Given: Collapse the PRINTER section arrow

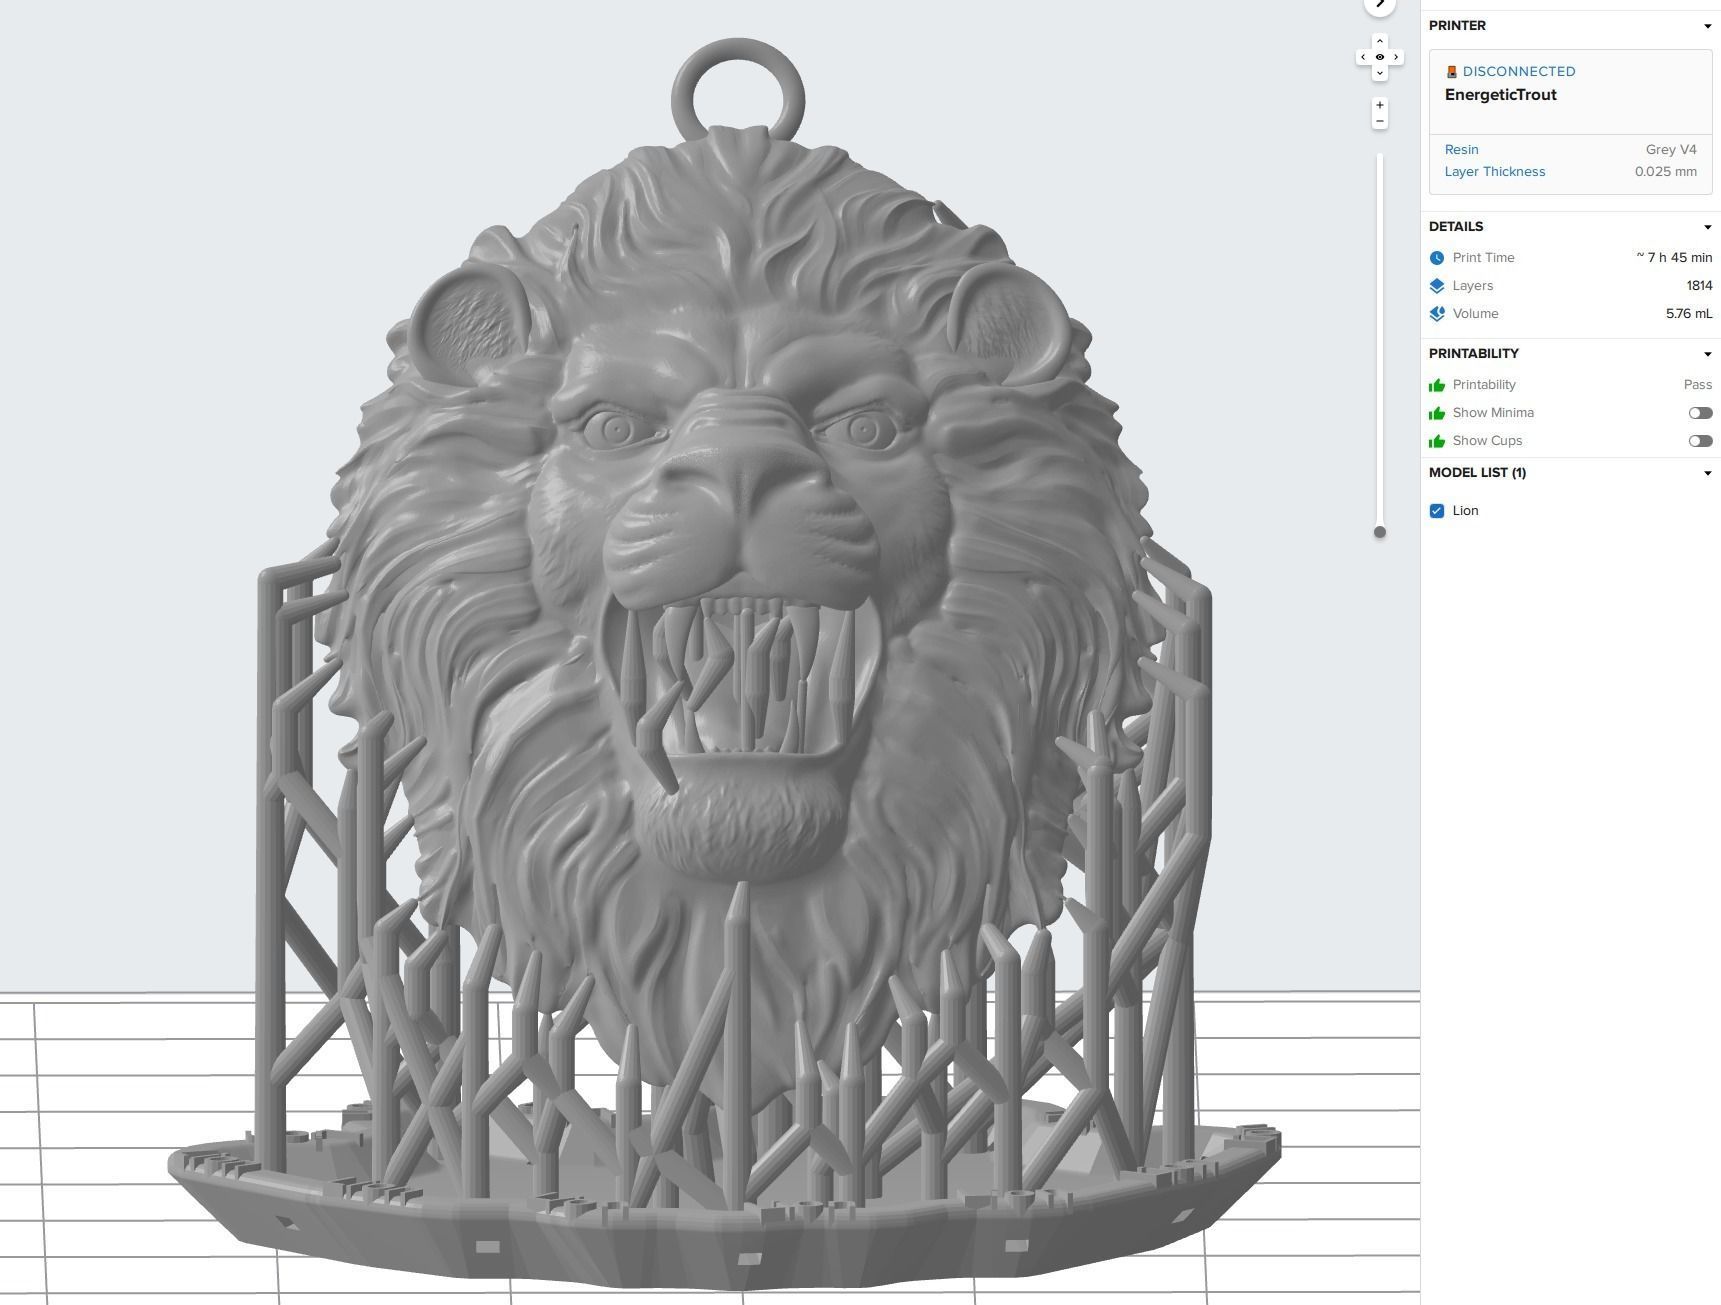Looking at the screenshot, I should click(1707, 26).
